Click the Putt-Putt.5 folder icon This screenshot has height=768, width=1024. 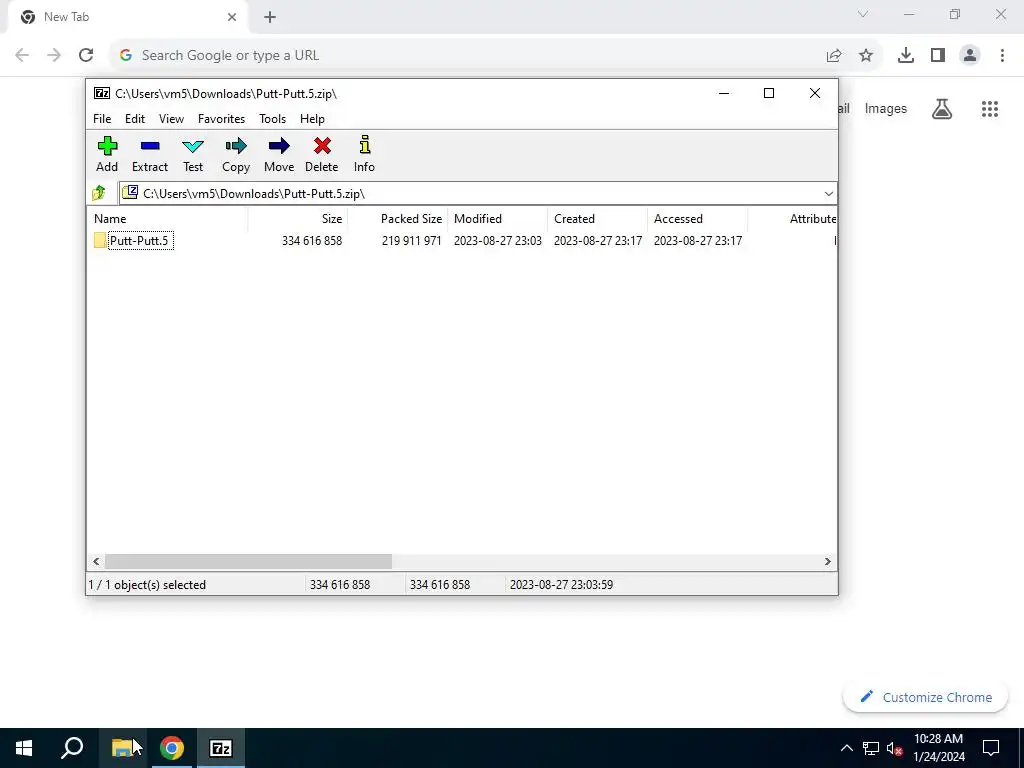click(x=100, y=240)
